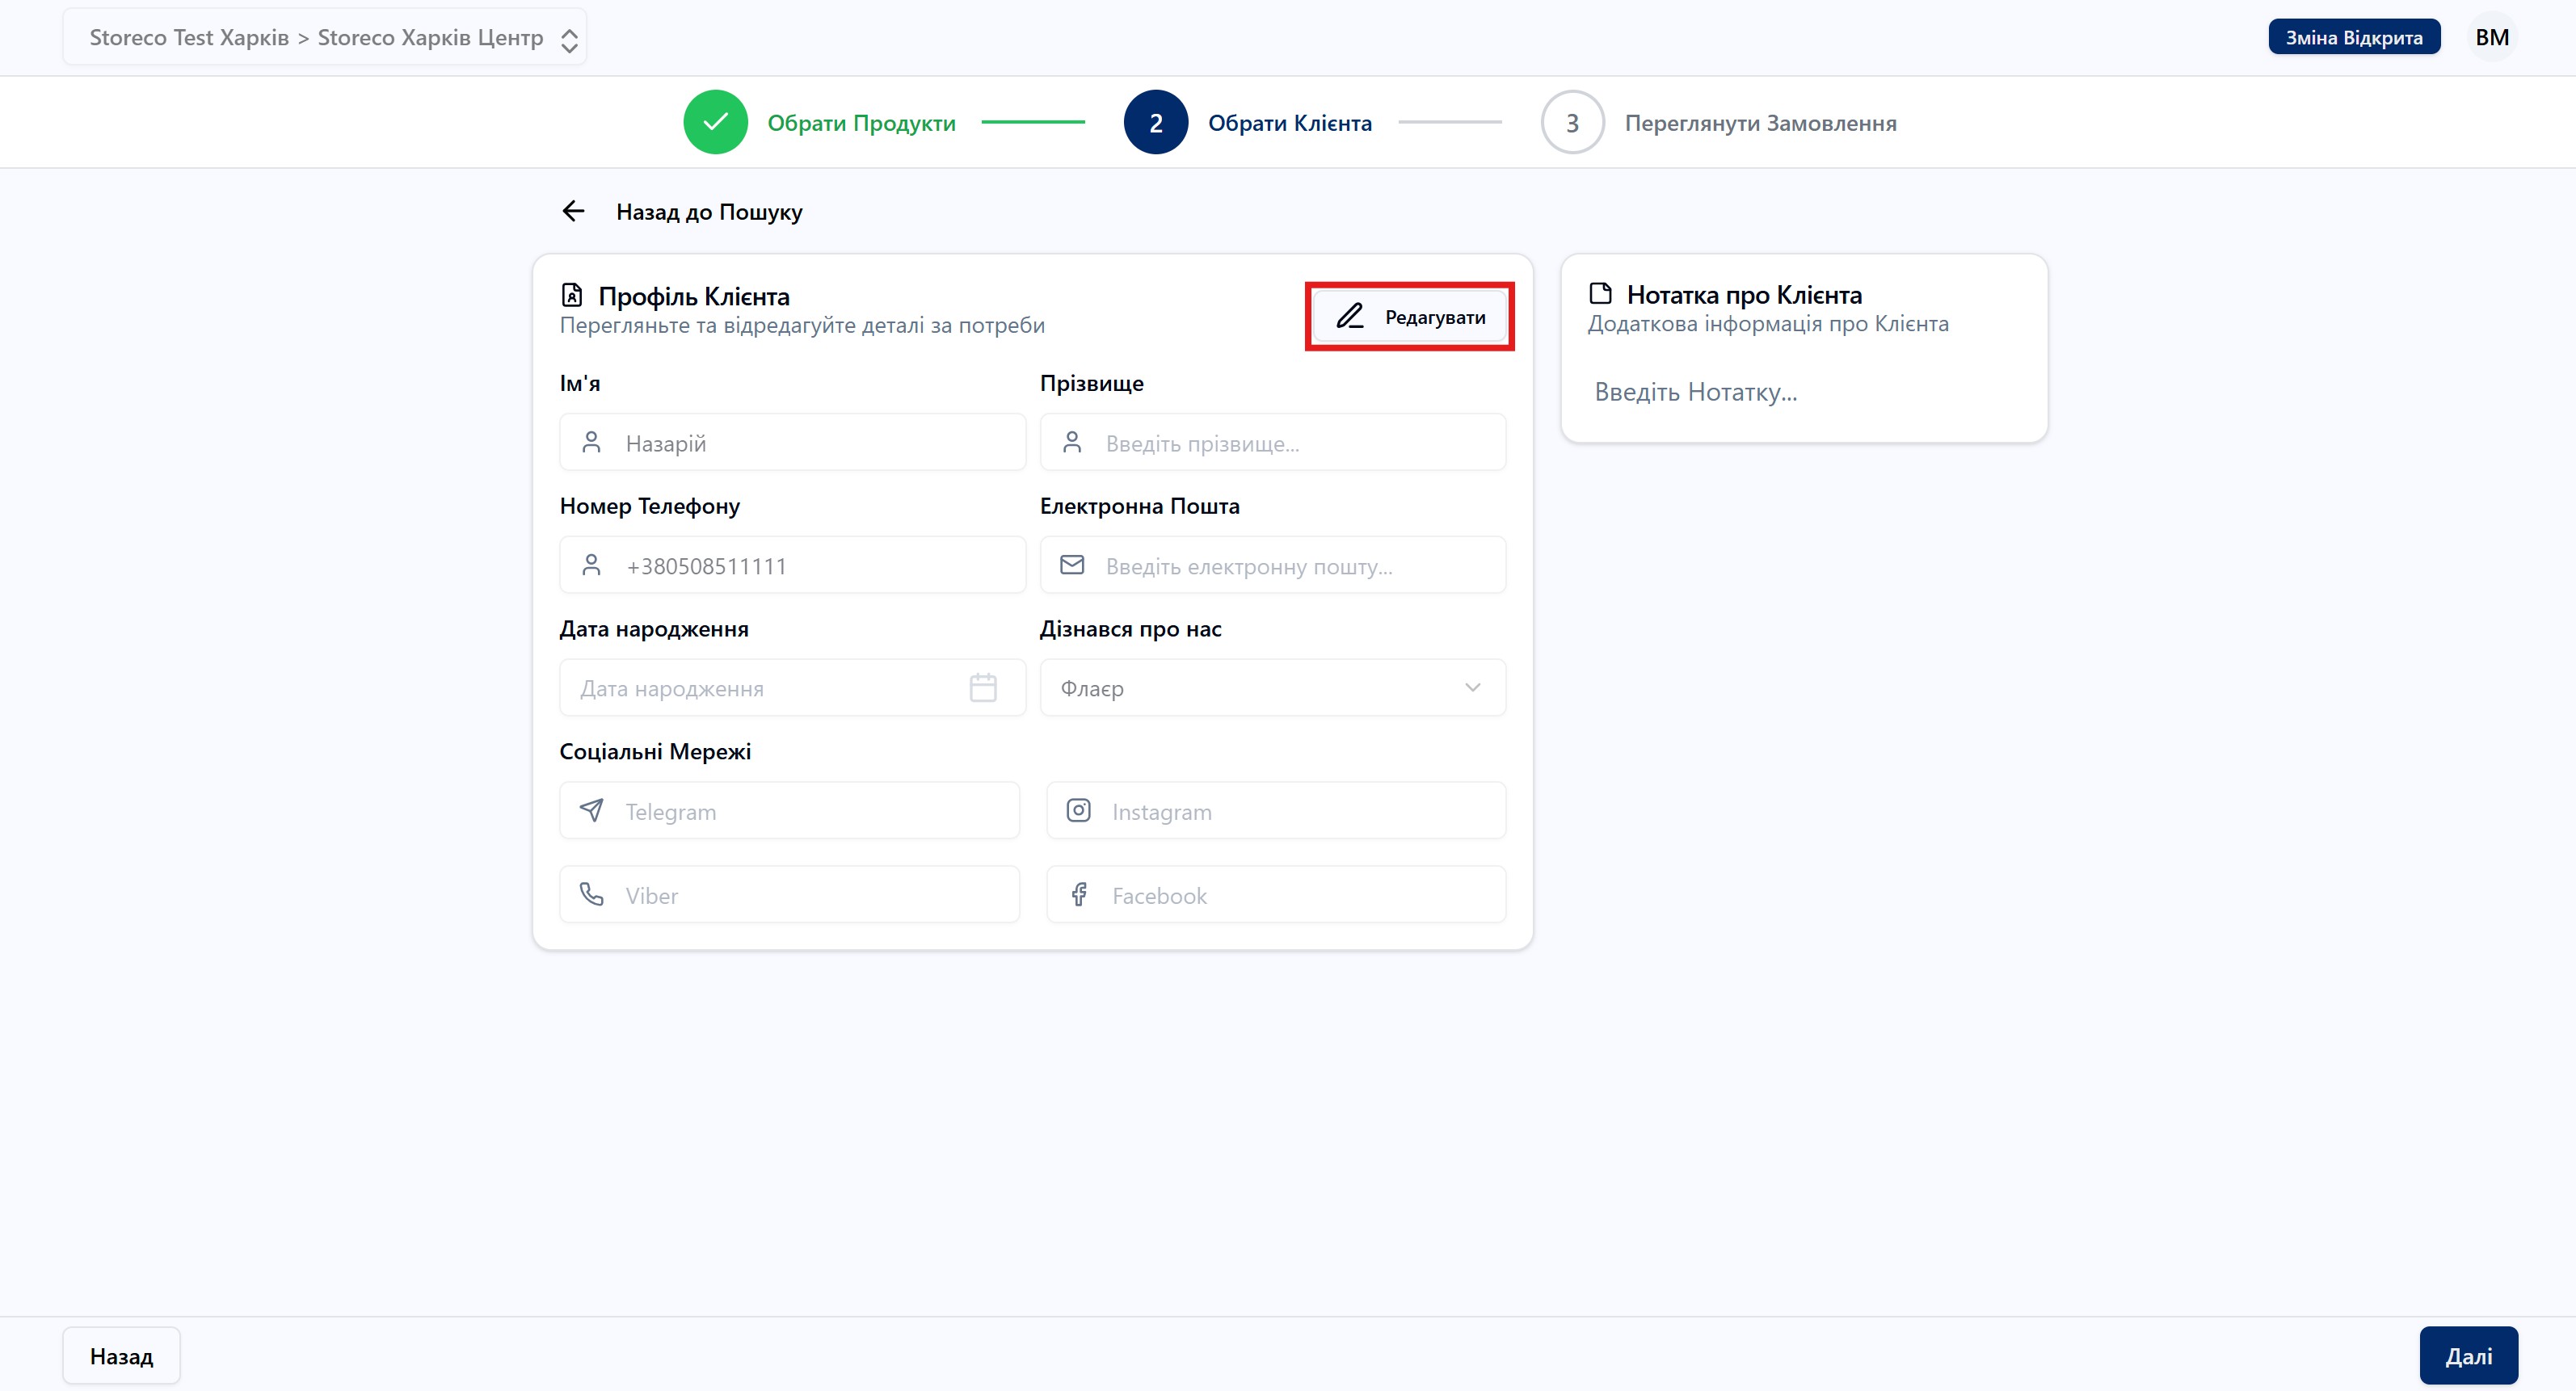The image size is (2576, 1391).
Task: Open the Дізнався про нас dropdown
Action: coord(1271,688)
